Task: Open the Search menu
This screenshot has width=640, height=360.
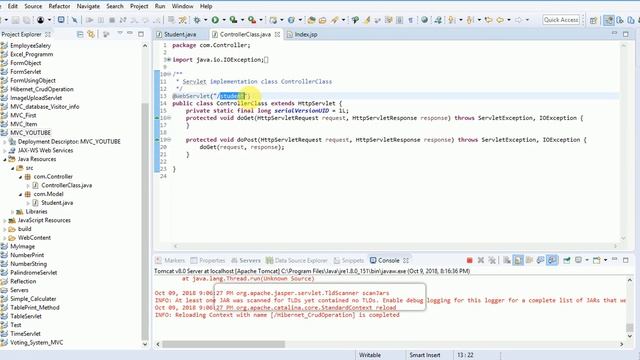Action: pyautogui.click(x=115, y=6)
